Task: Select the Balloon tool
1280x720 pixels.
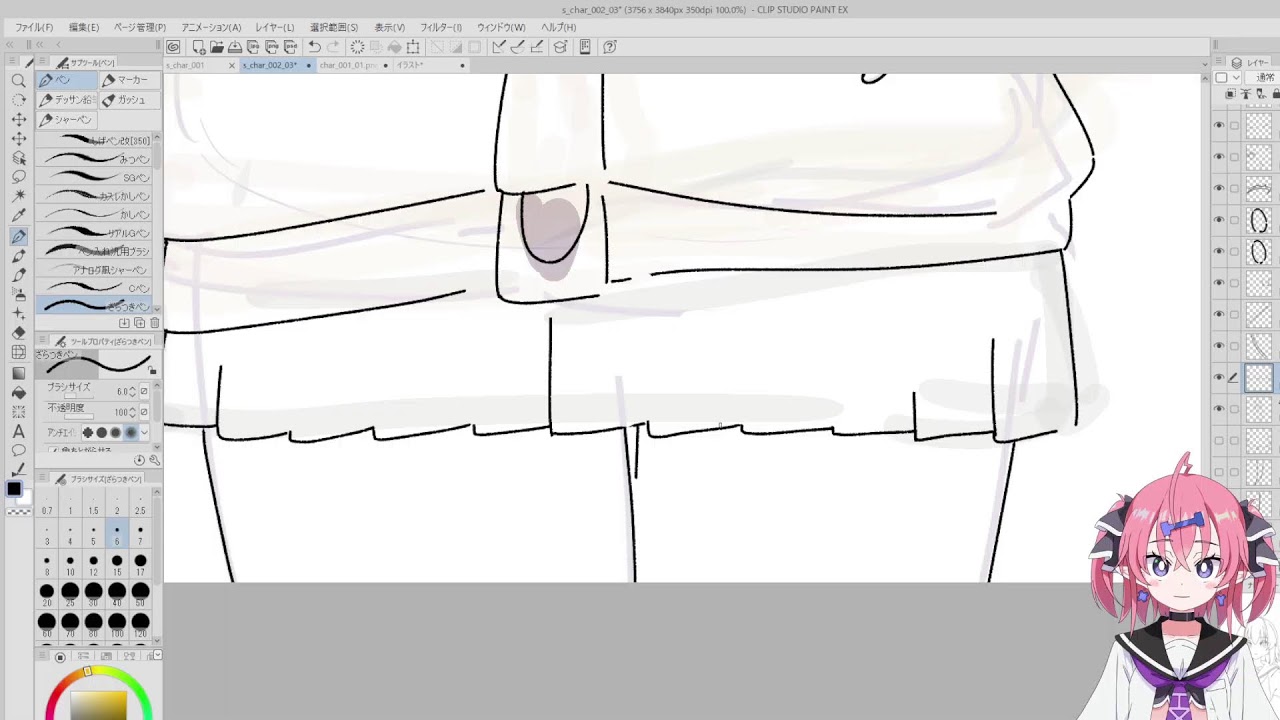Action: 18,450
